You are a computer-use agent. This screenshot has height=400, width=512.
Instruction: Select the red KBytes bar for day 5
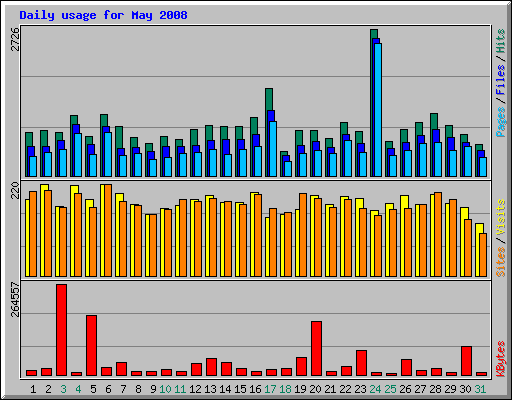(x=91, y=345)
